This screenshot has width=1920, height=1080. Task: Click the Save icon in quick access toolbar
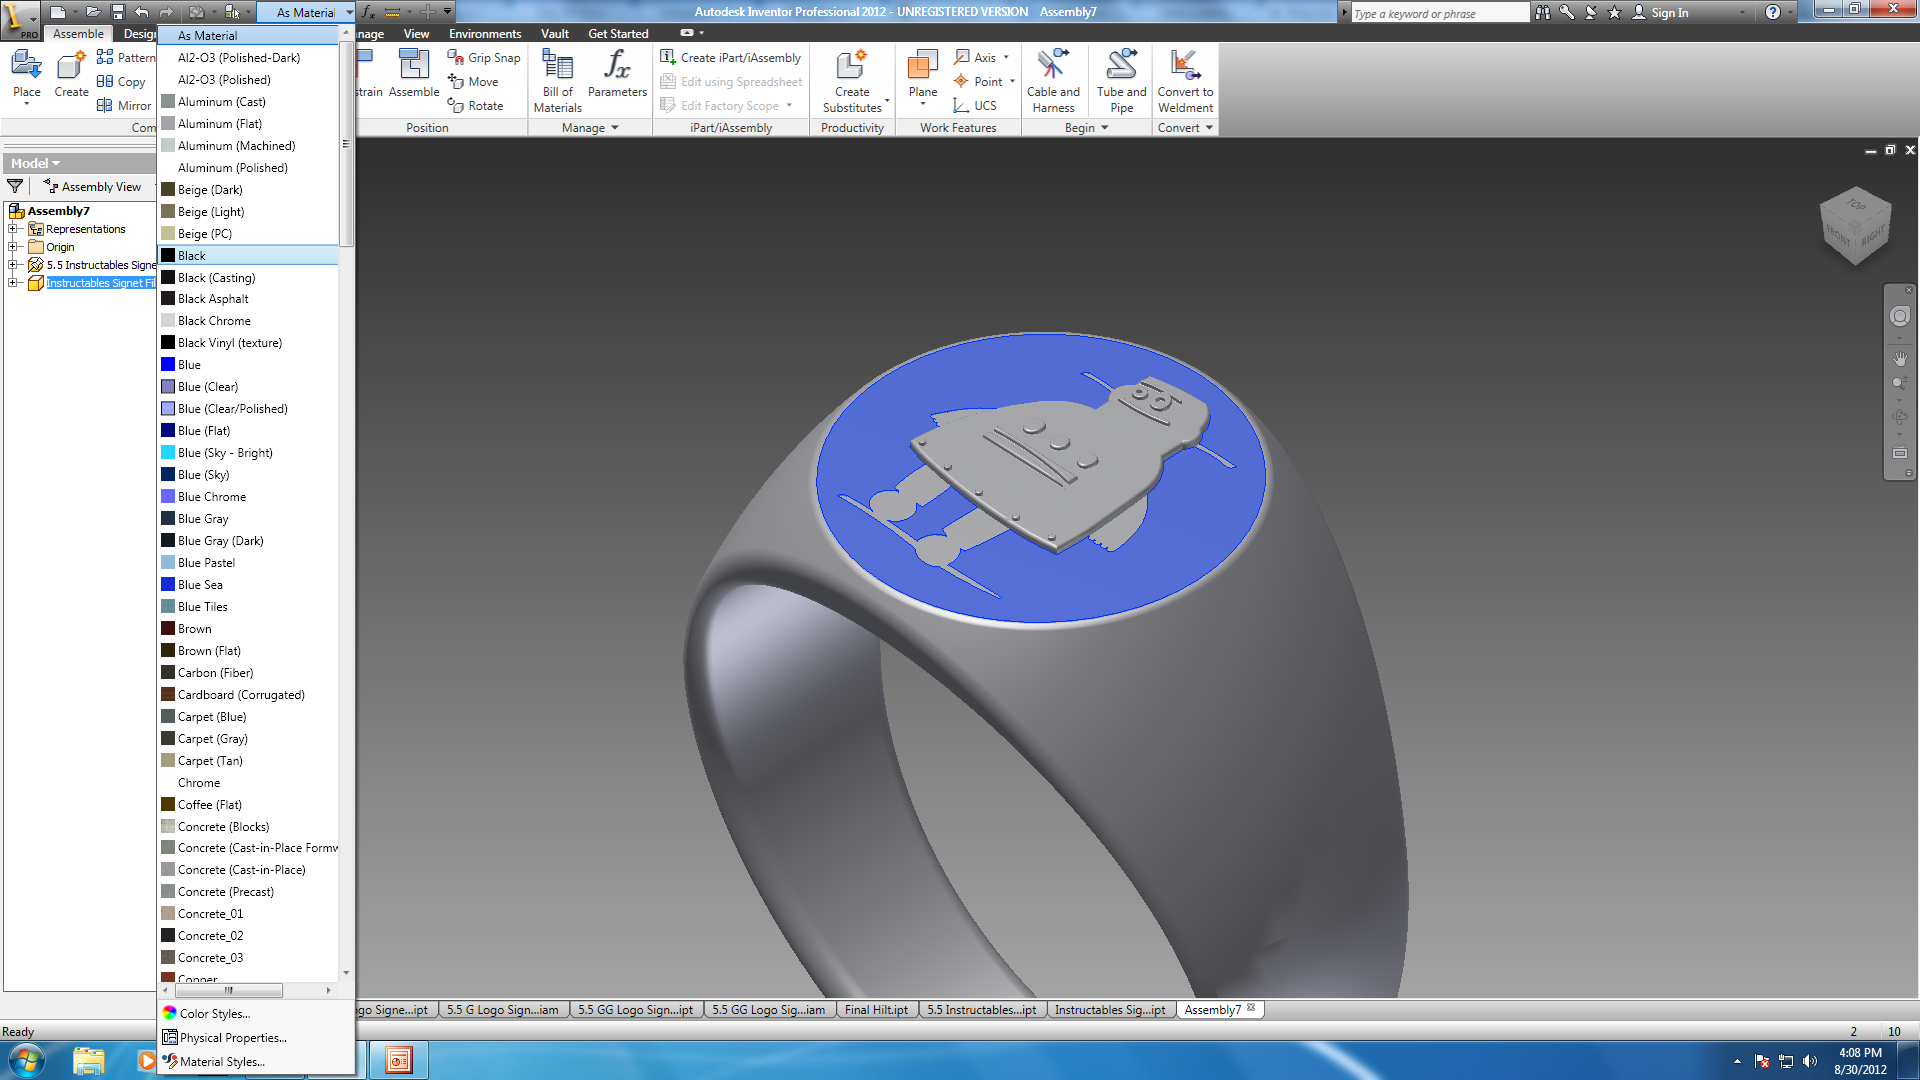click(x=117, y=12)
